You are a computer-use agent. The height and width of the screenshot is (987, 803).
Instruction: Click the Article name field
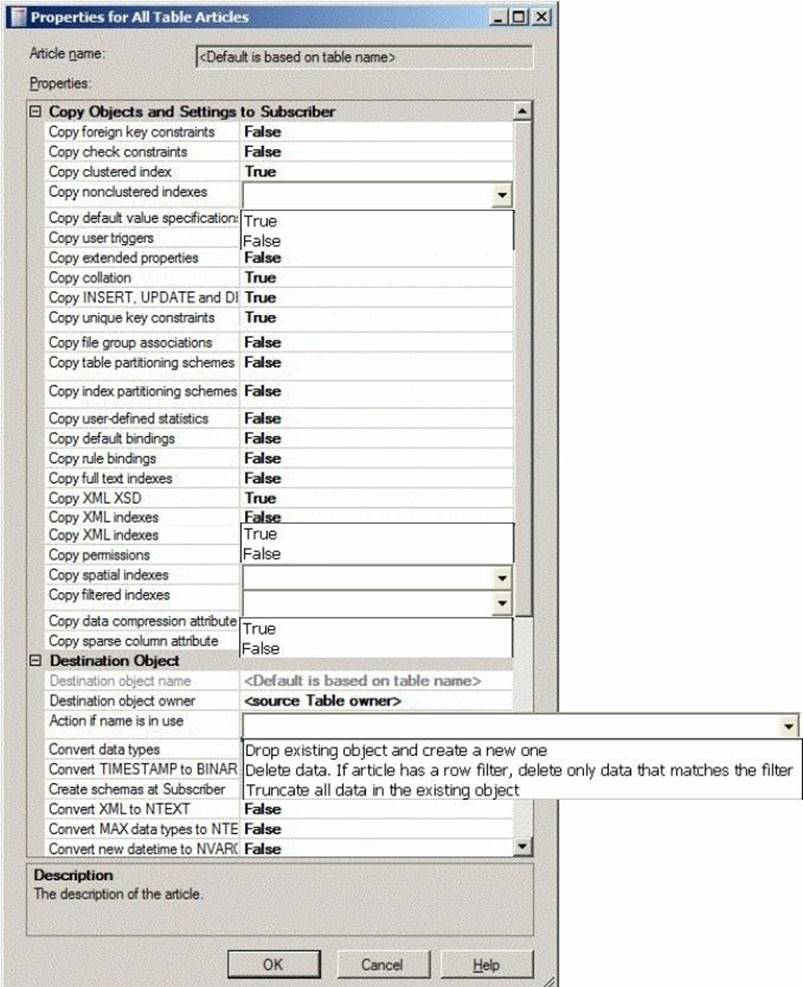(x=364, y=57)
